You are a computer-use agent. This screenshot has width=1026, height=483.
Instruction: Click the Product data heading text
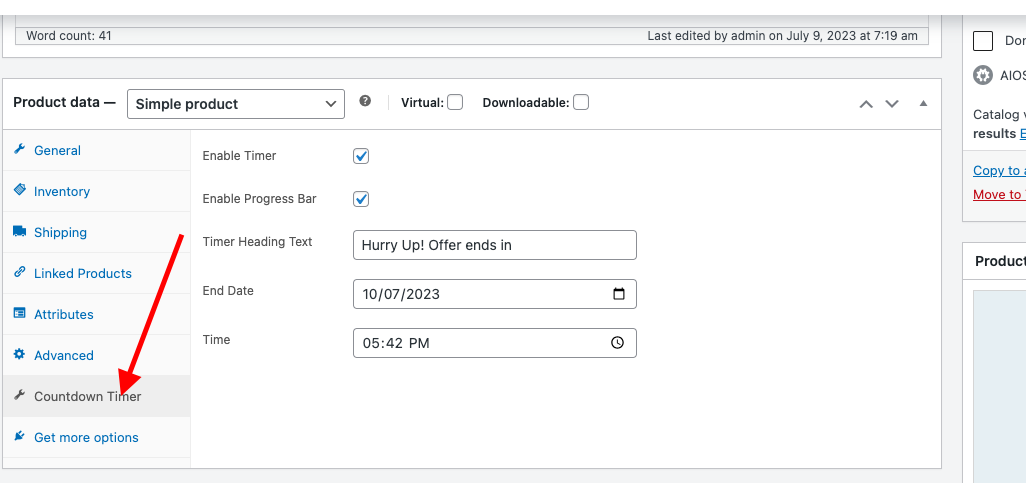coord(64,103)
